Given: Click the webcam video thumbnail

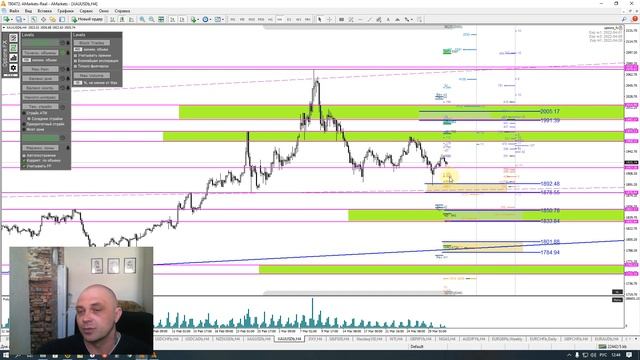Looking at the screenshot, I should 81,300.
